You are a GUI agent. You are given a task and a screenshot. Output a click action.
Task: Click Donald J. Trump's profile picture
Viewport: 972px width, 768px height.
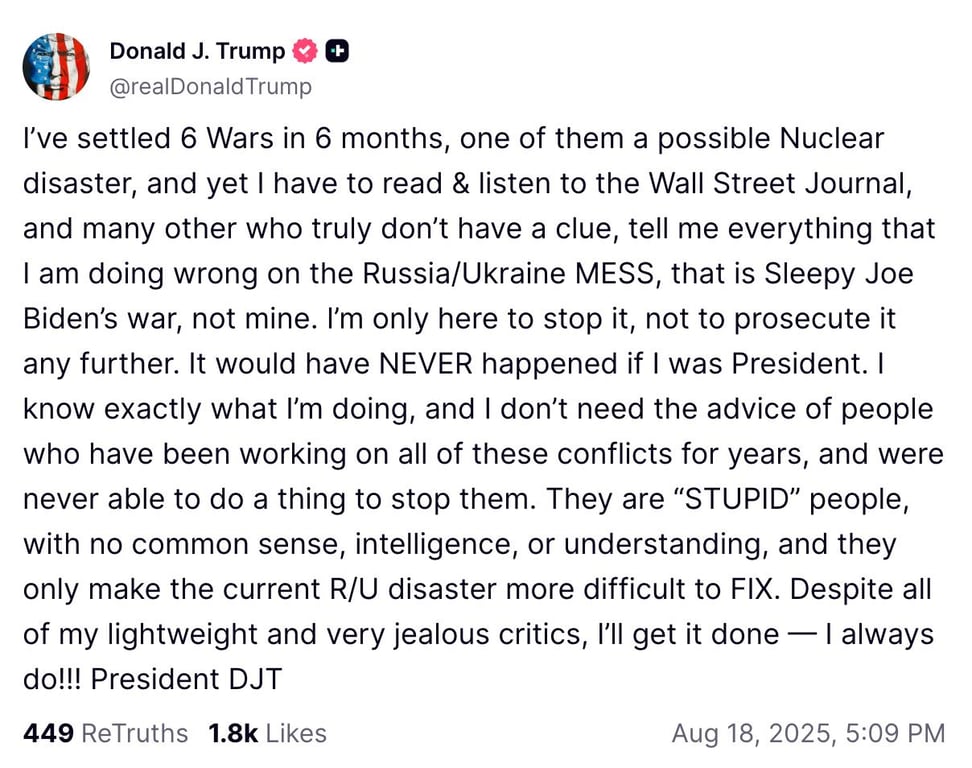56,66
